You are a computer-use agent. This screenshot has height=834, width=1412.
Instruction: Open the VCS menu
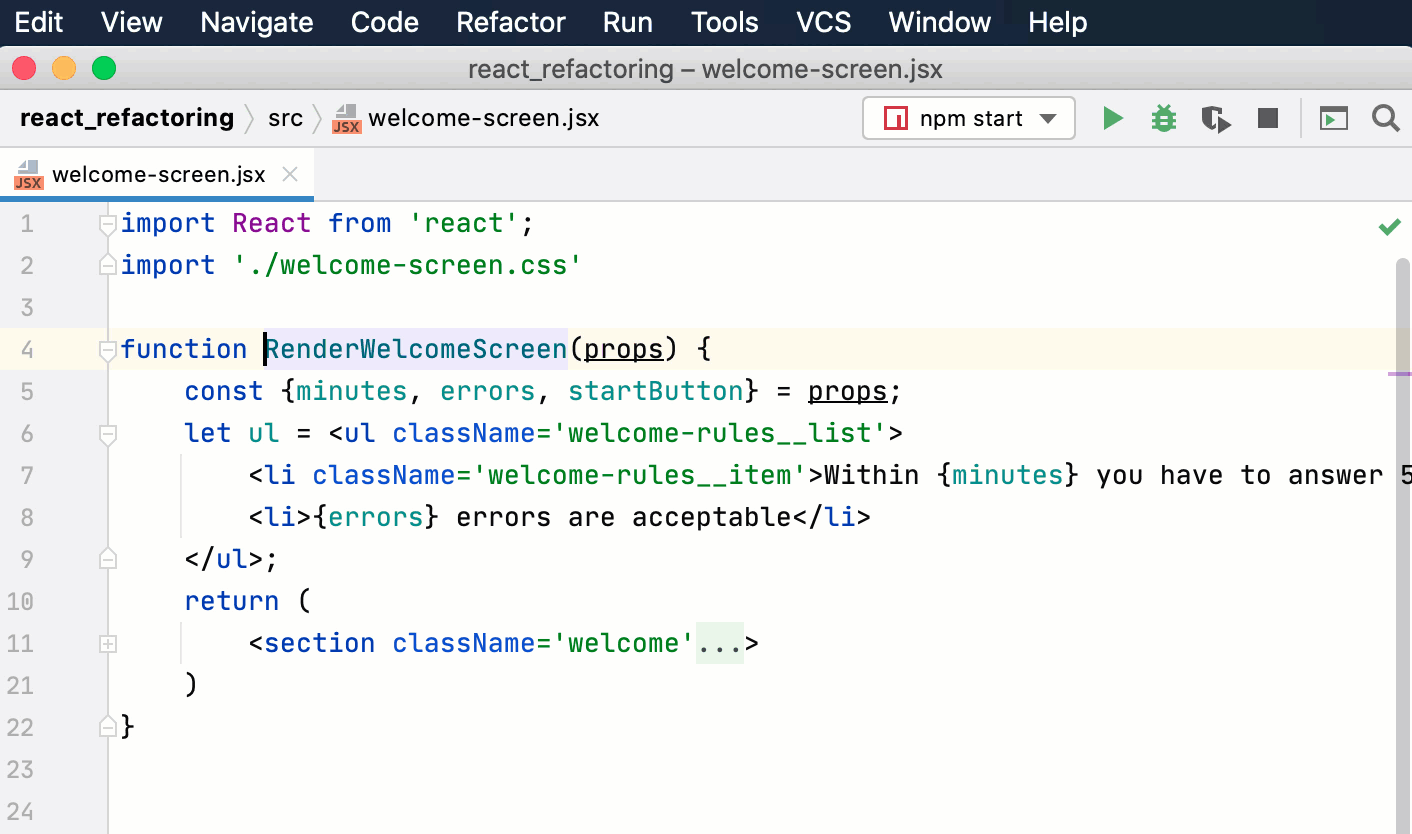tap(822, 22)
